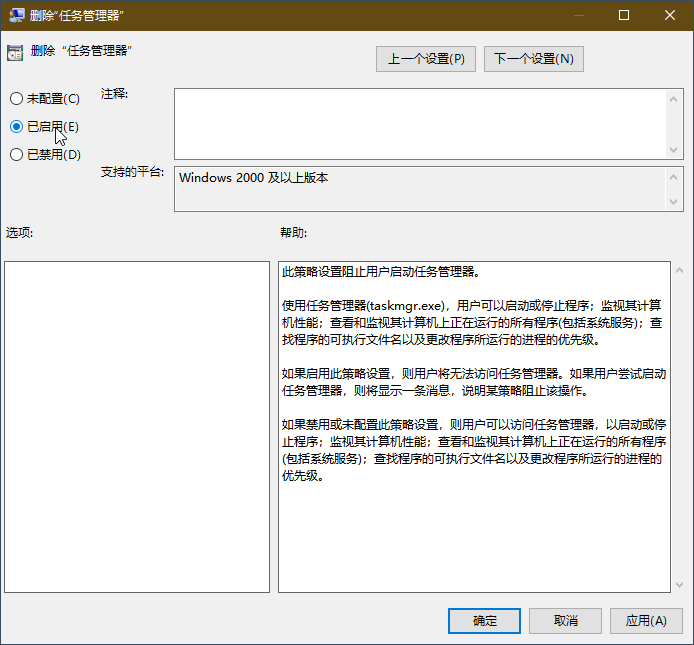Screen dimensions: 694x645
Task: Click the heading text 删除 "任务管理器"
Action: (81, 50)
